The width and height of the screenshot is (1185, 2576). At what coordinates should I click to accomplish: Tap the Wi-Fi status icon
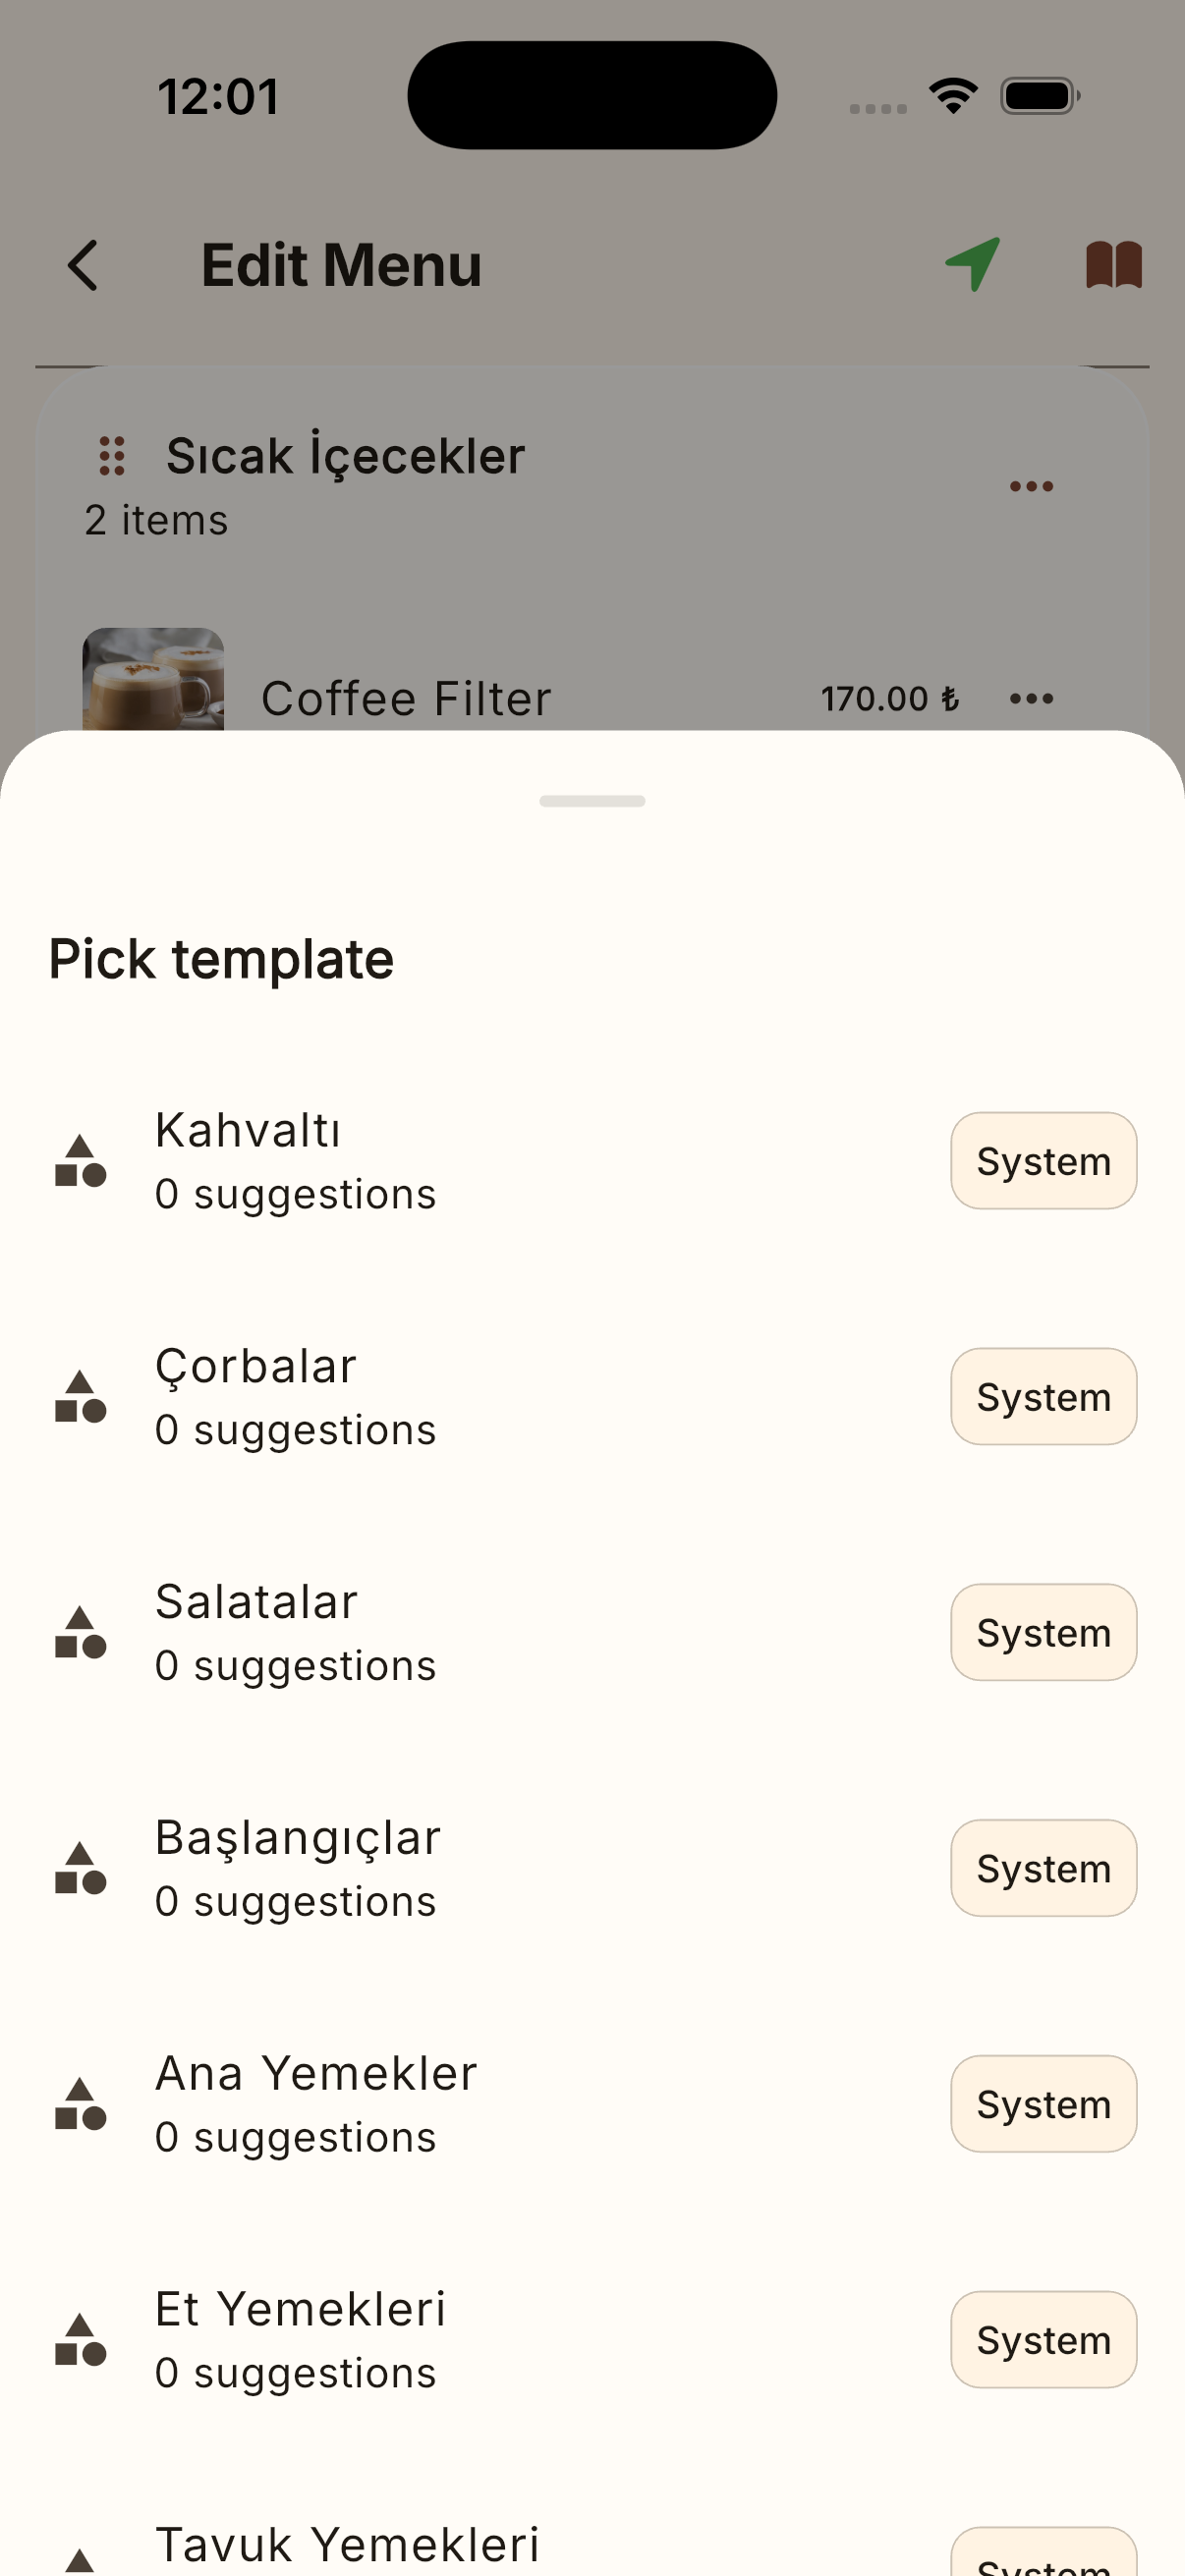pyautogui.click(x=953, y=96)
